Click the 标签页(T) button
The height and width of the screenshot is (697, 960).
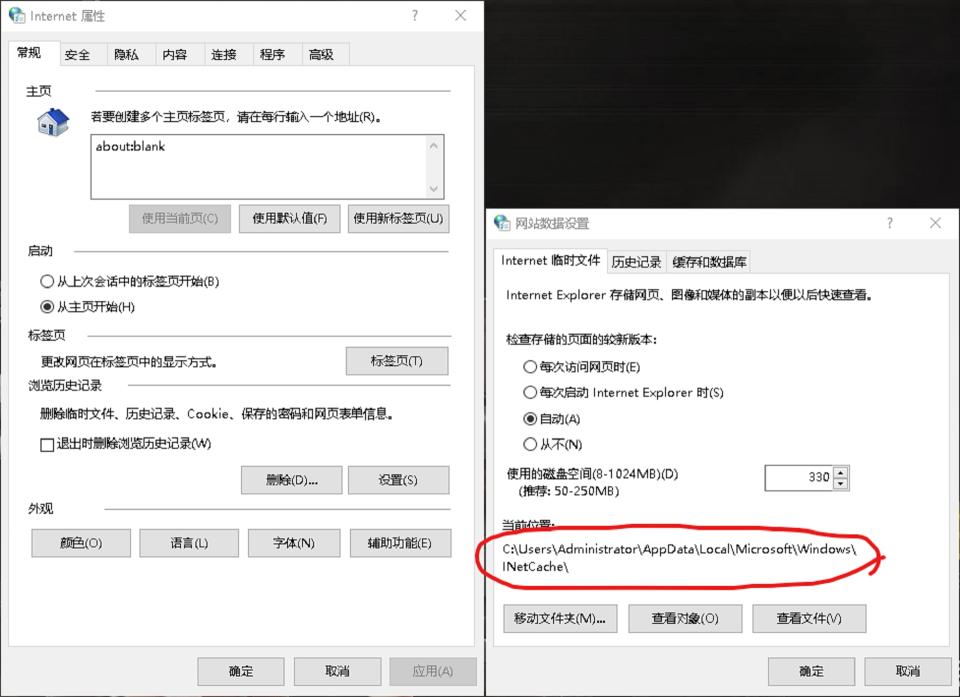click(398, 361)
